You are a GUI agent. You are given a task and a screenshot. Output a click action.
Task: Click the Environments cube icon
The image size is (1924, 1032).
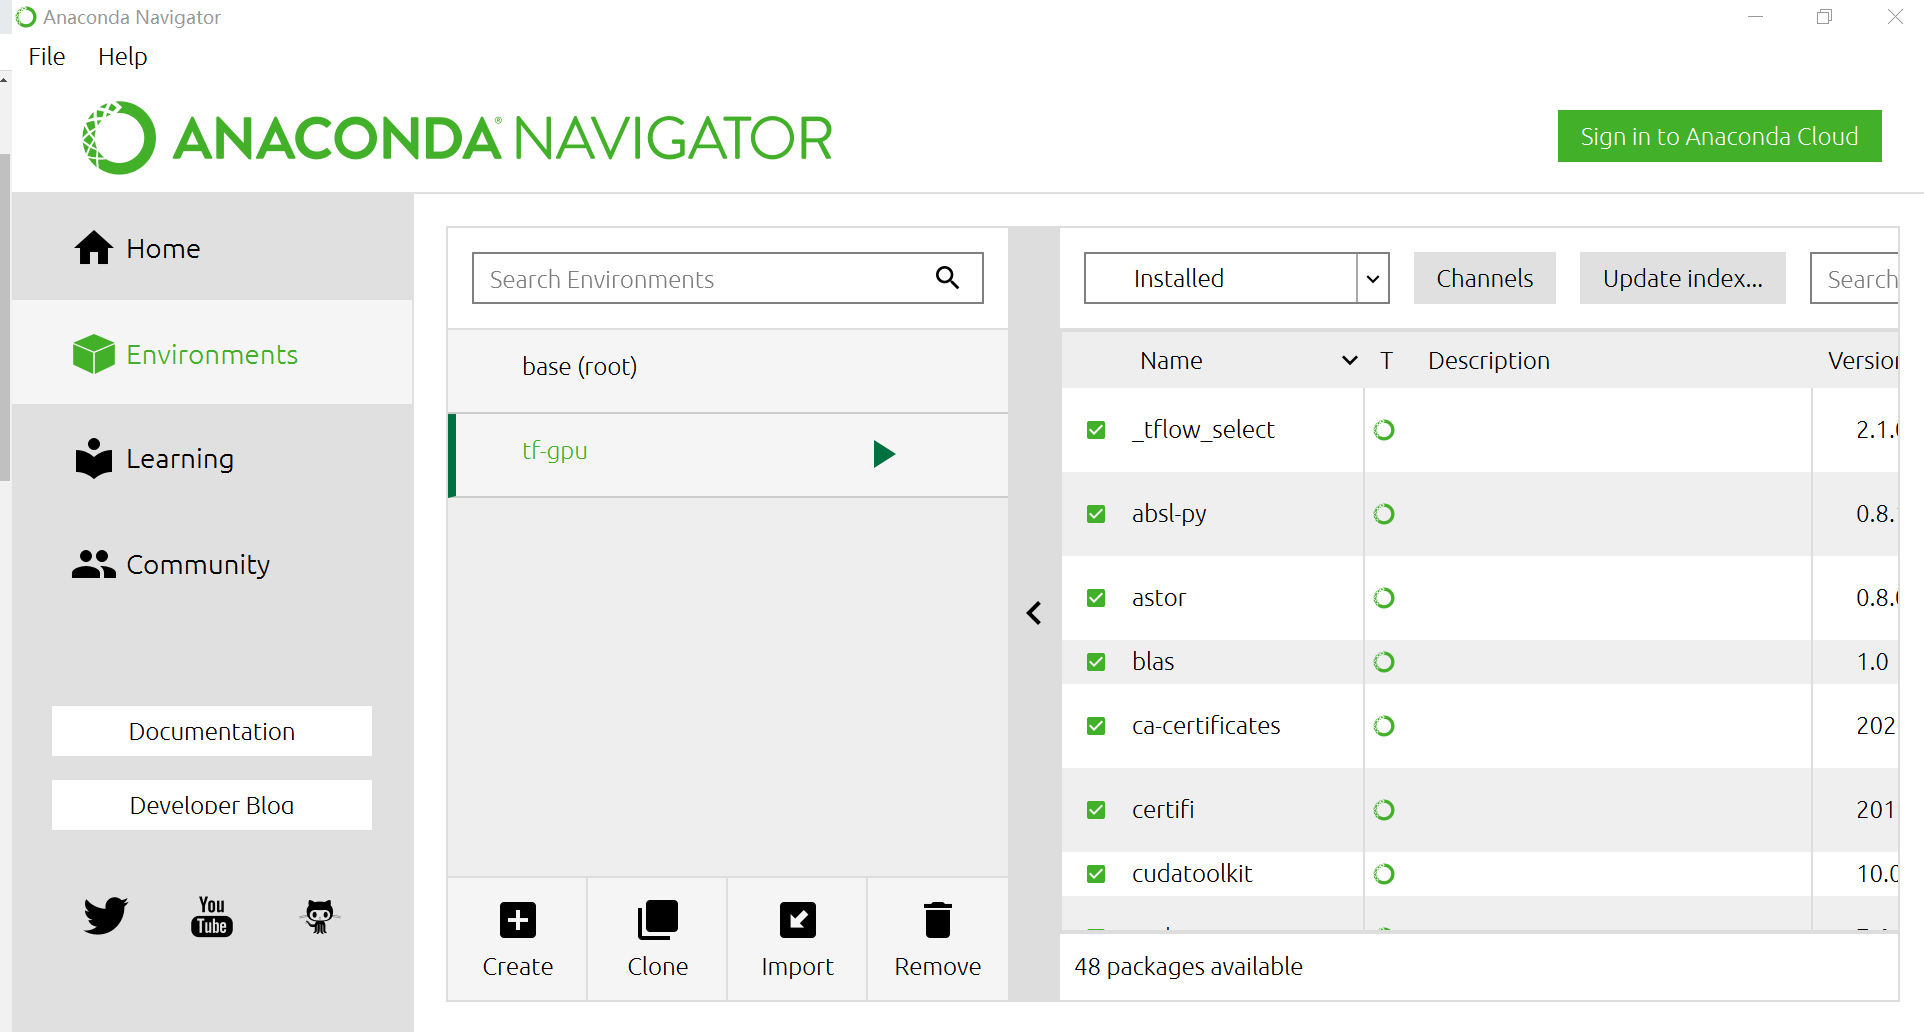(94, 354)
